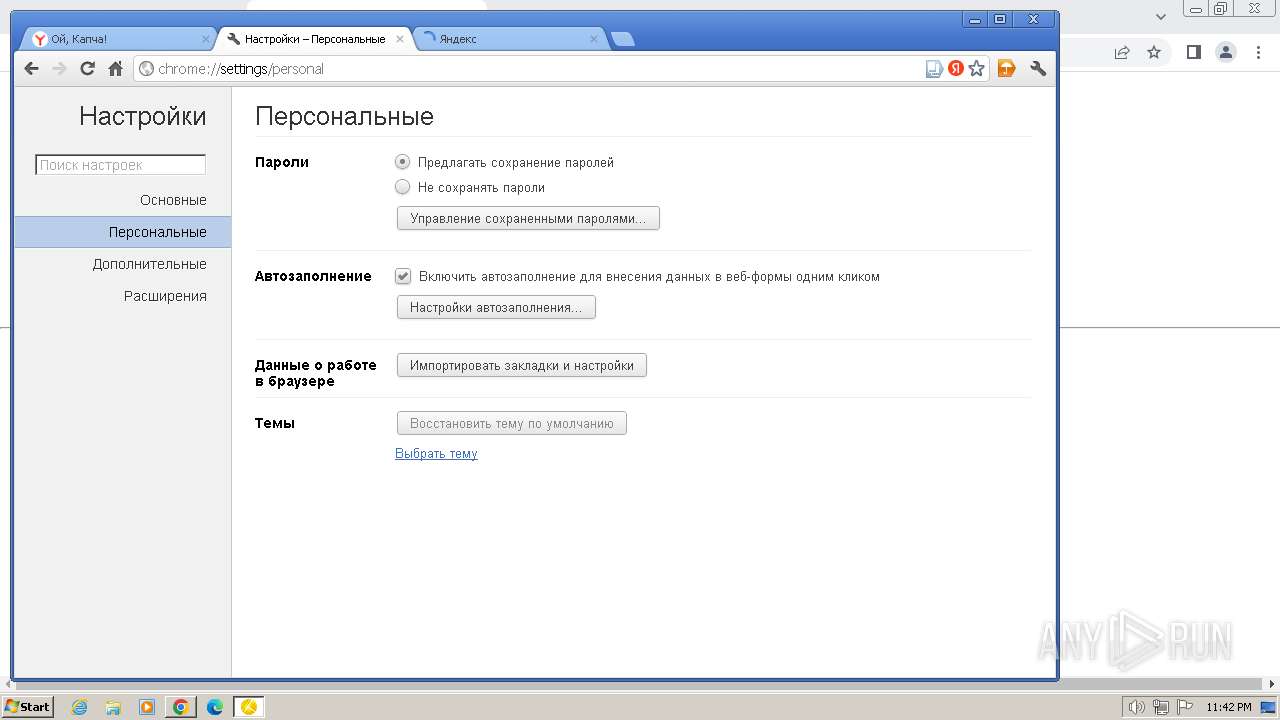Click the globe icon in address bar
Viewport: 1280px width, 720px height.
[146, 69]
